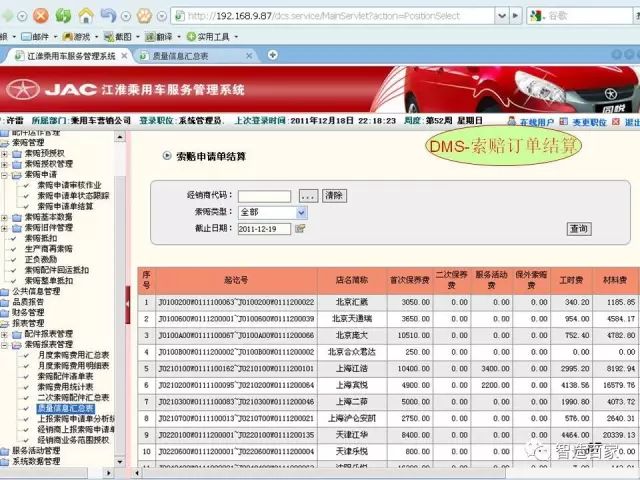Screen dimensions: 640x480
Task: Click the 清除 clear button
Action: point(334,195)
